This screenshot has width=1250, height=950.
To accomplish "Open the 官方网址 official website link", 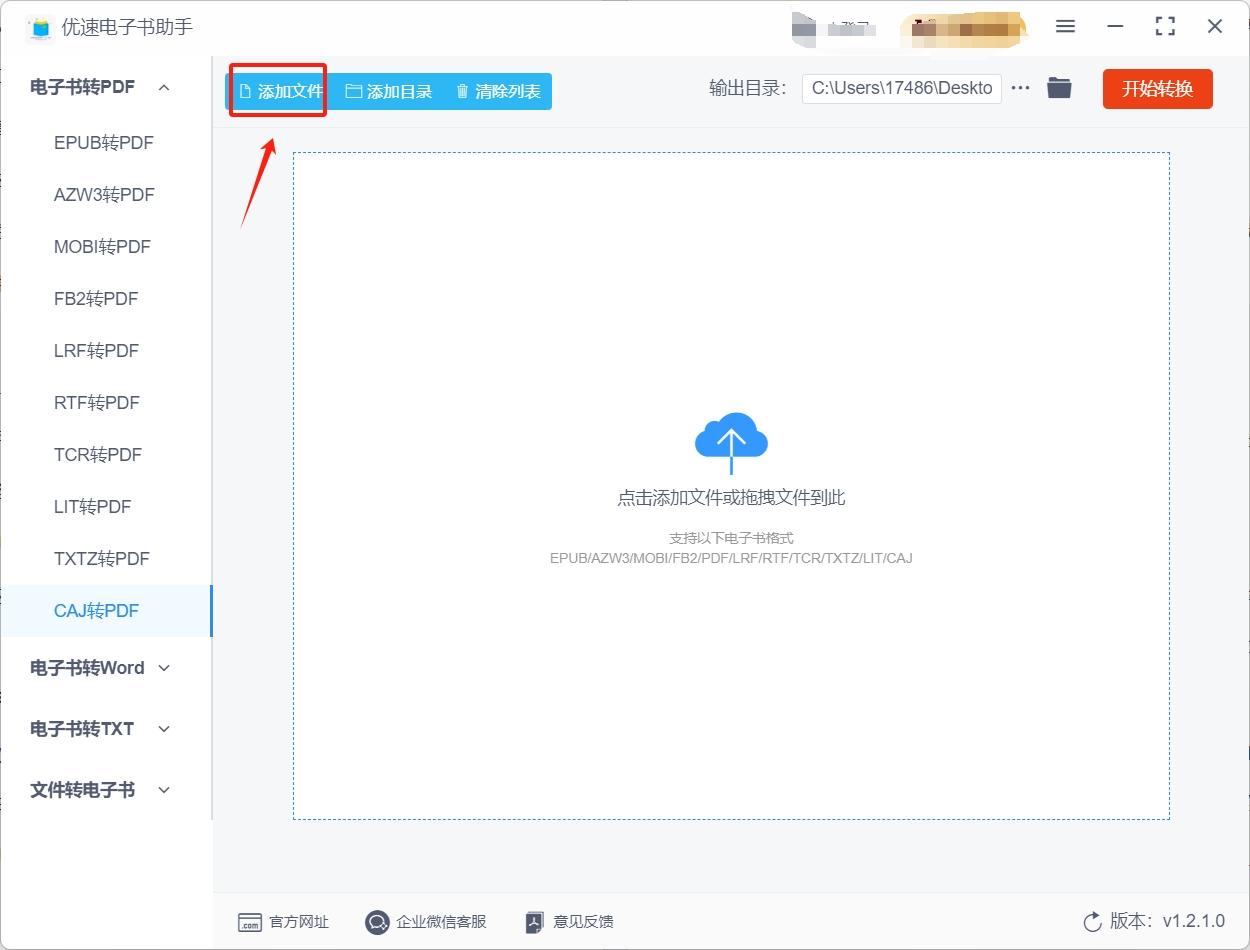I will click(283, 922).
